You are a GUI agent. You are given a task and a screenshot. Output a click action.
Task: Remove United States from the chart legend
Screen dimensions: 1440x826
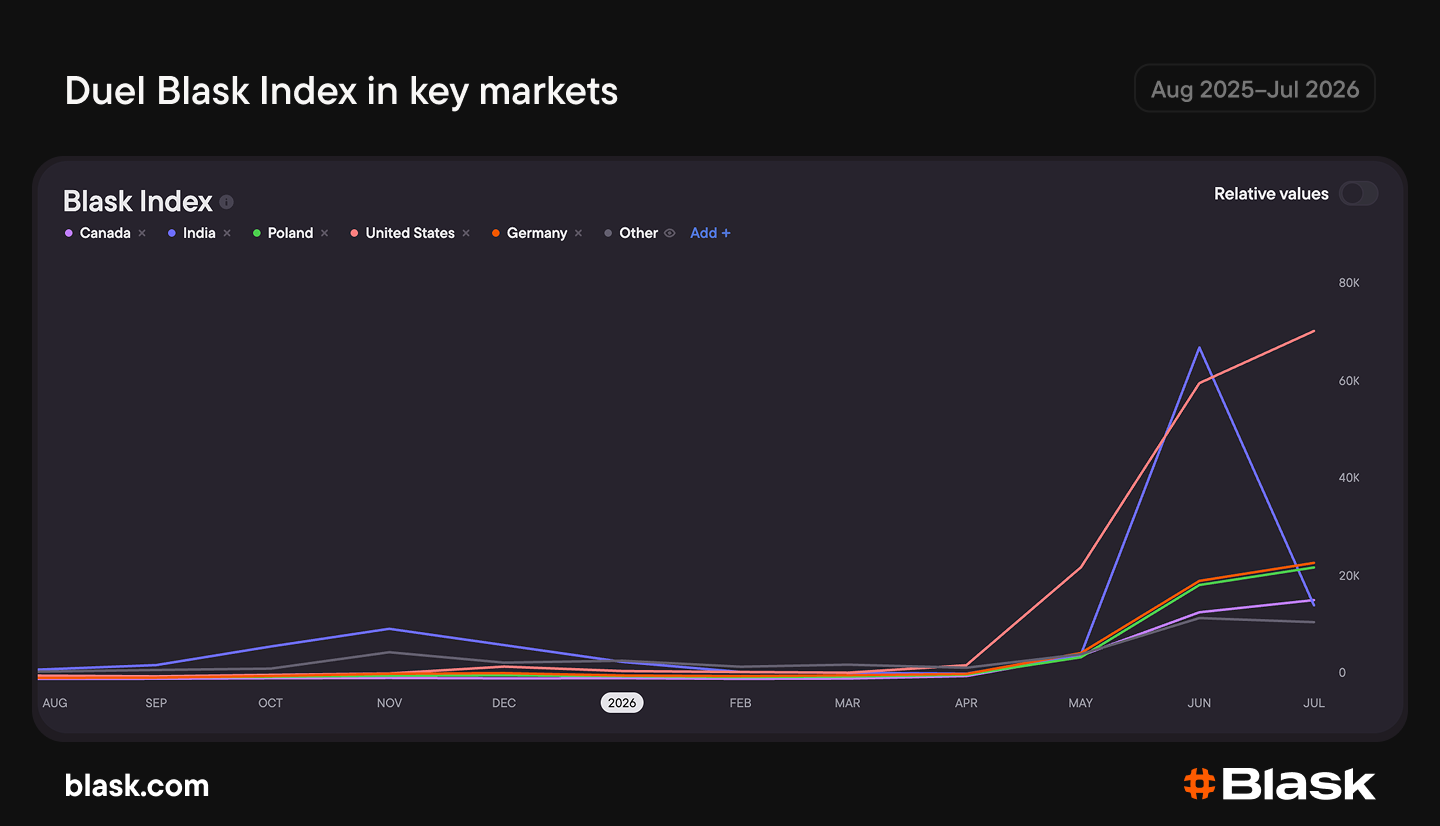[466, 233]
